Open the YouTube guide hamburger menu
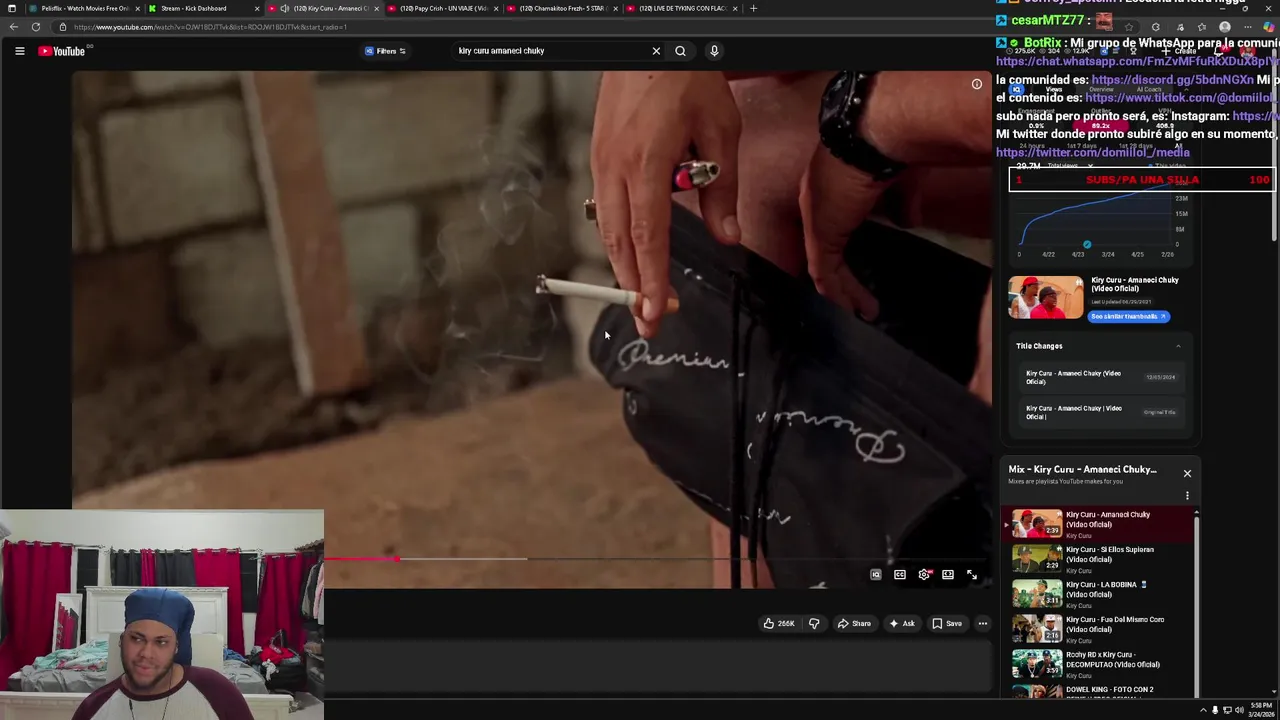This screenshot has height=720, width=1280. (19, 51)
